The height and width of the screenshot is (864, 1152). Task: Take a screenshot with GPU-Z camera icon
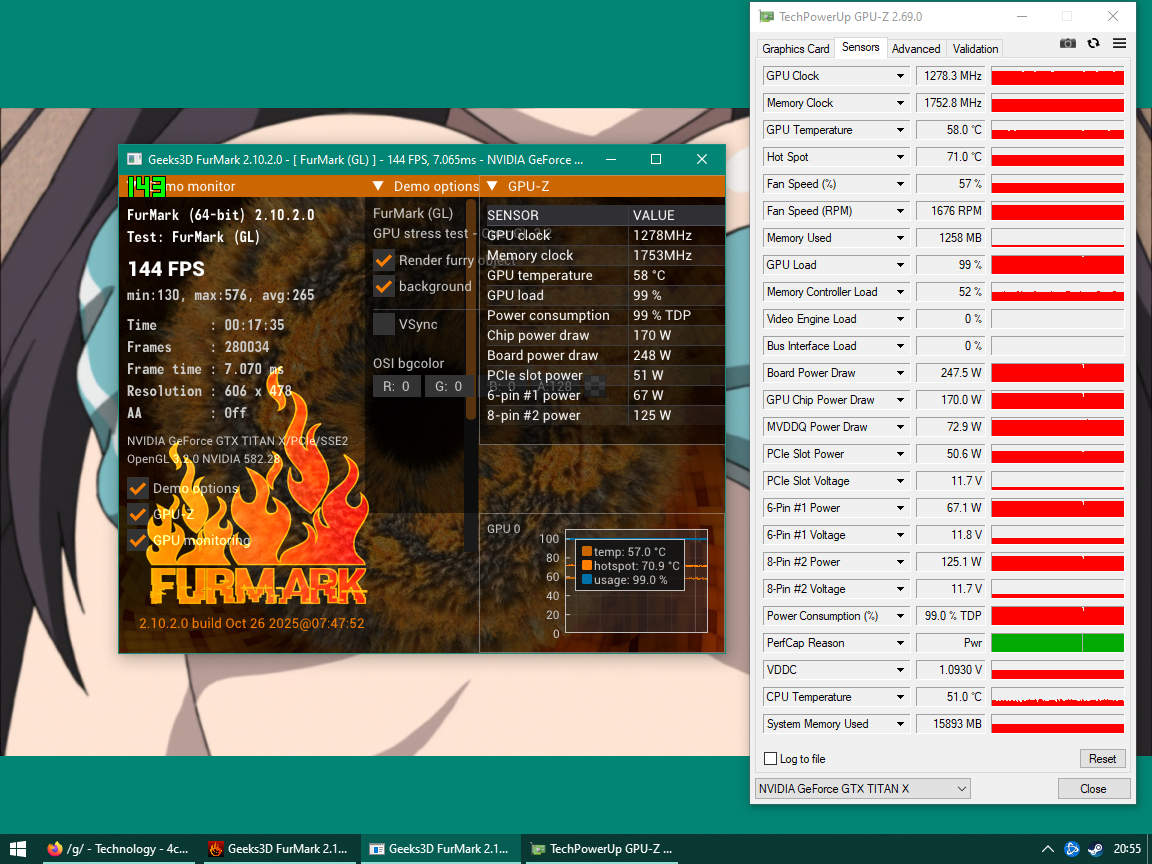1068,43
